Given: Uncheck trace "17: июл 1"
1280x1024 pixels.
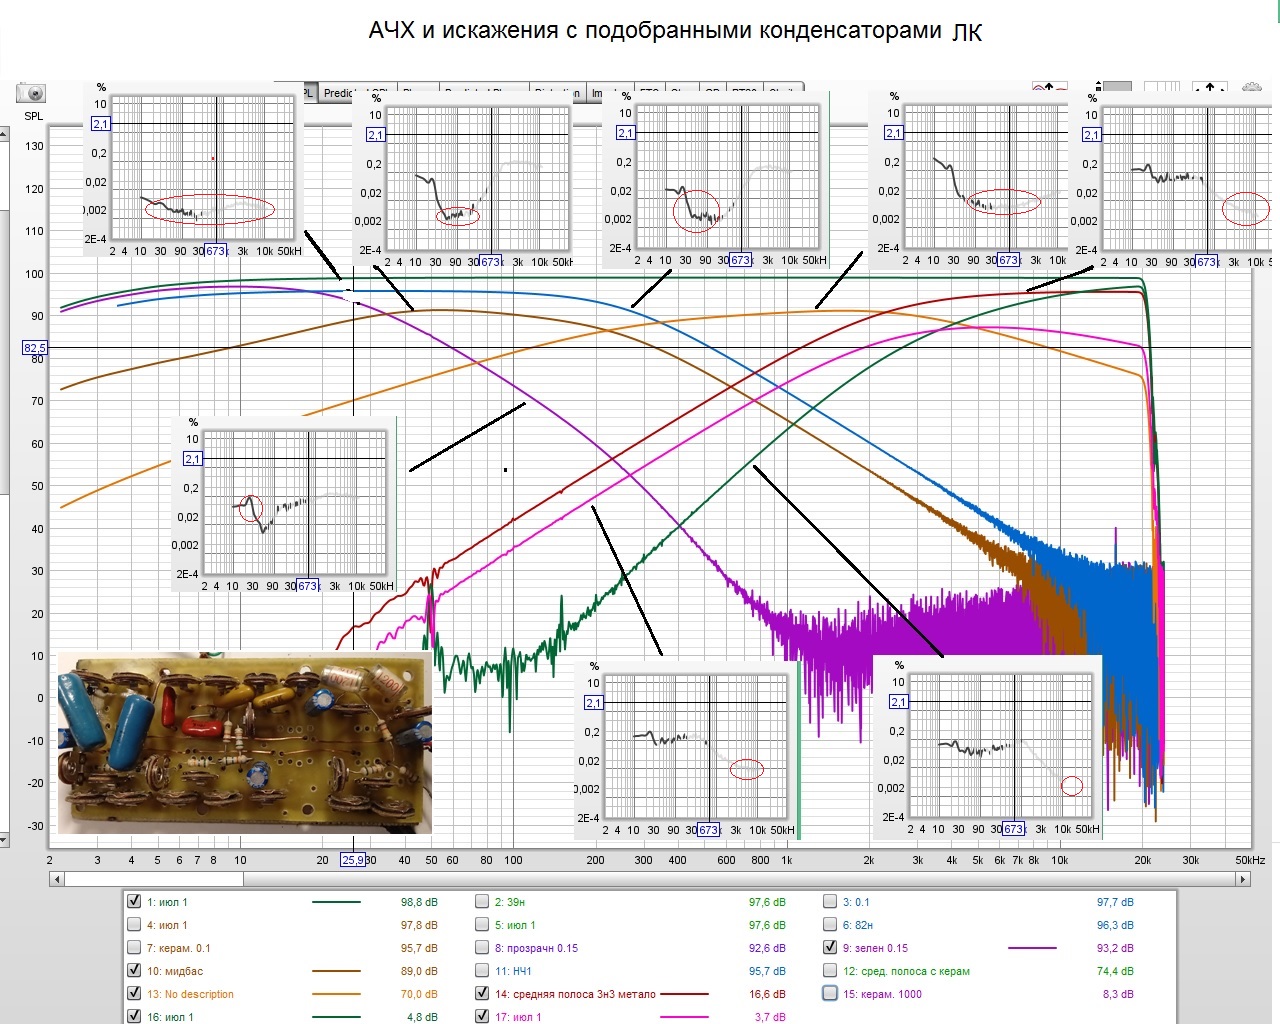Looking at the screenshot, I should click(482, 1017).
